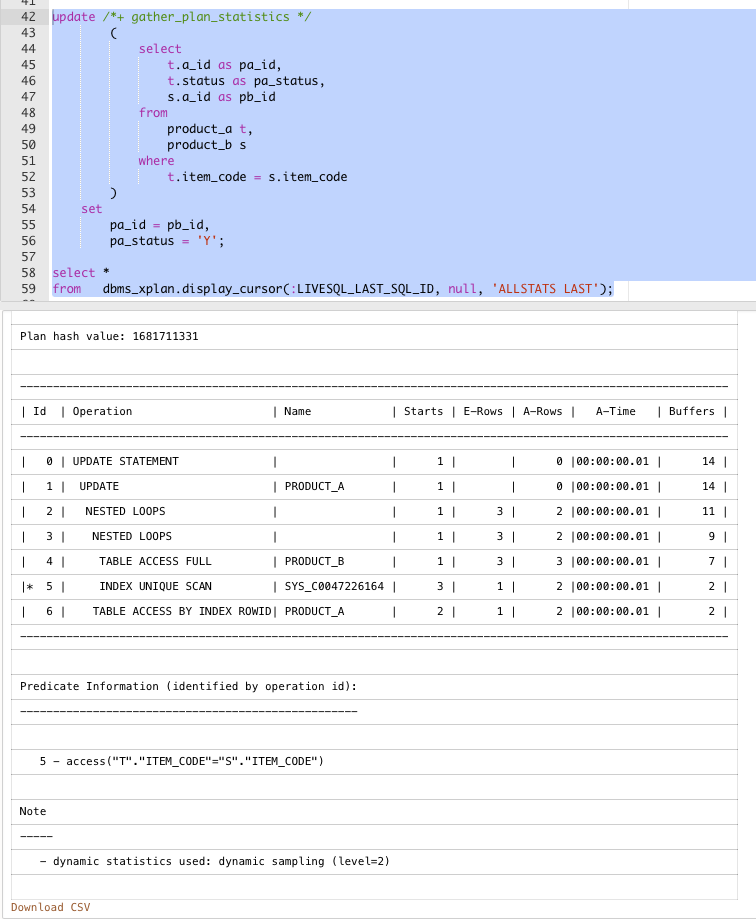Click line number 59 in the gutter
This screenshot has height=919, width=756.
pyautogui.click(x=28, y=288)
